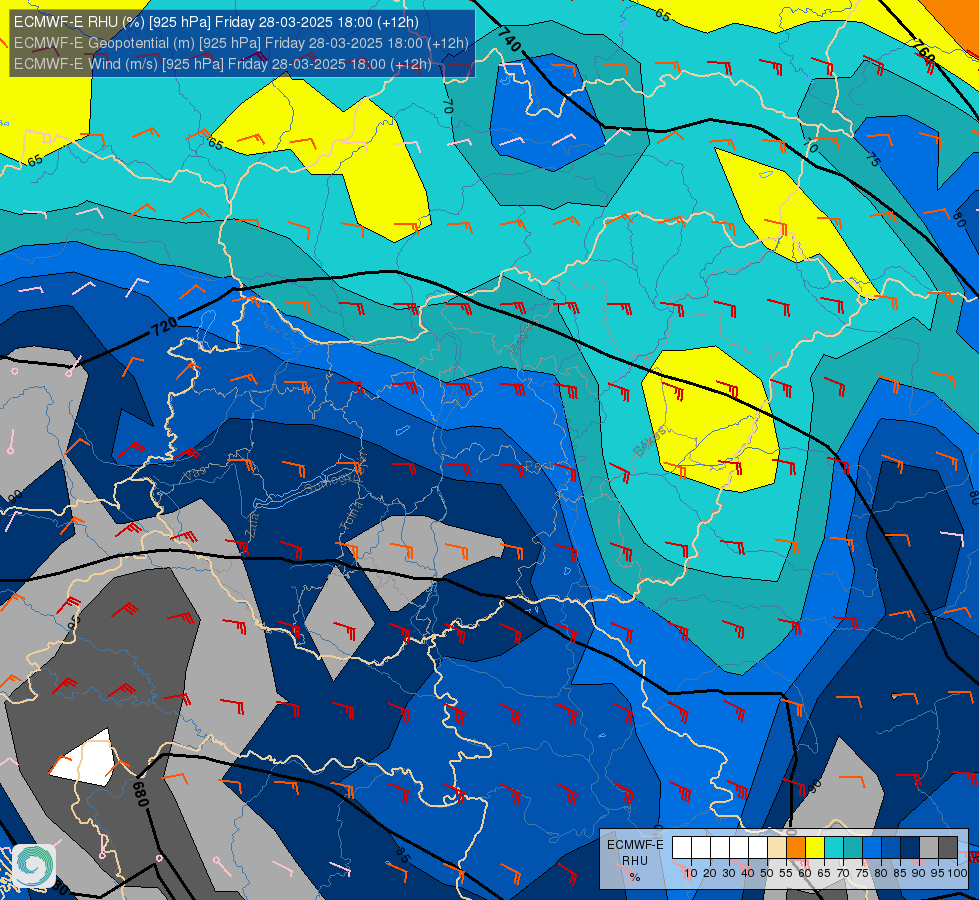
Task: Click the Békés county label
Action: (x=650, y=441)
